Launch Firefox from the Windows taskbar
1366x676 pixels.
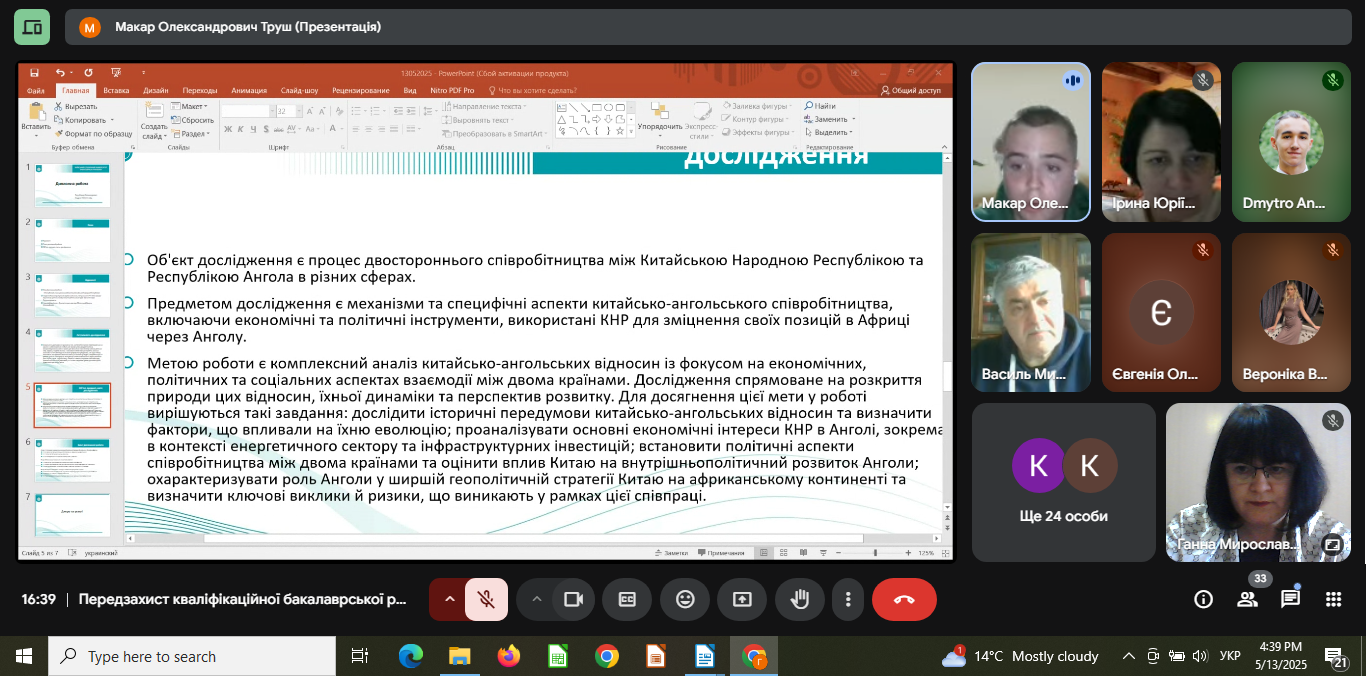(x=509, y=656)
